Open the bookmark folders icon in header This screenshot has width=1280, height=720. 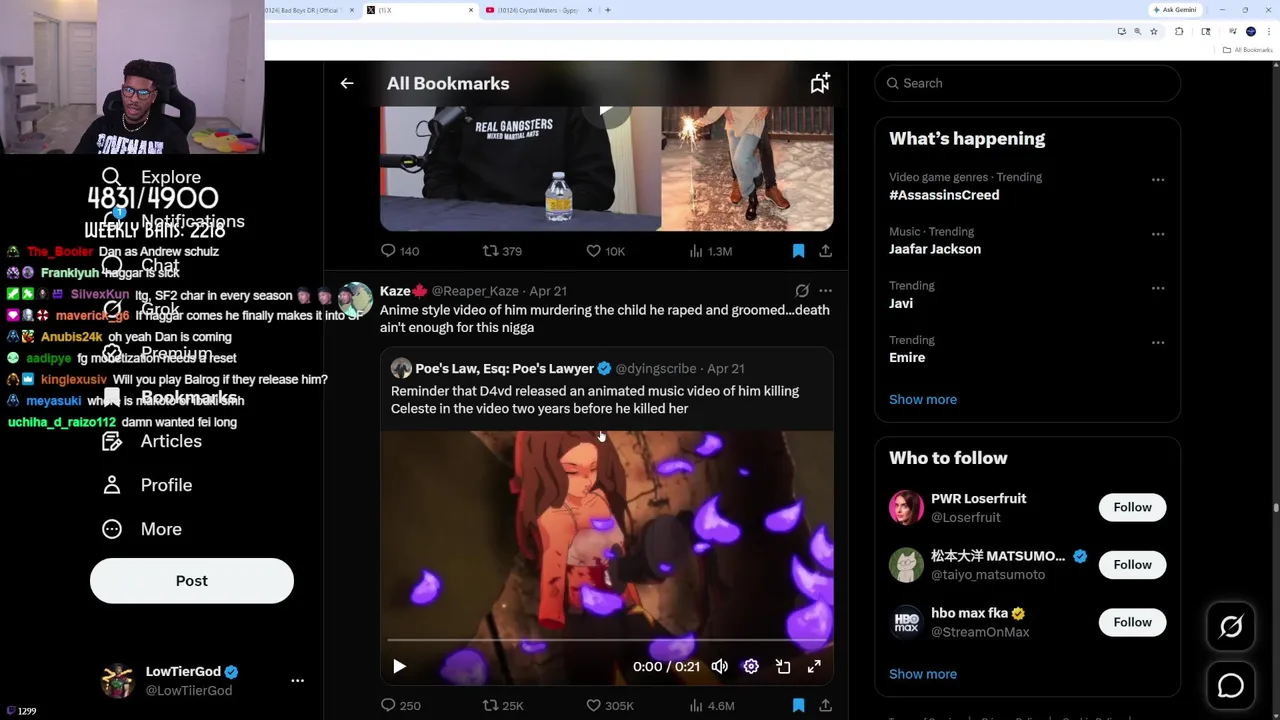coord(820,83)
